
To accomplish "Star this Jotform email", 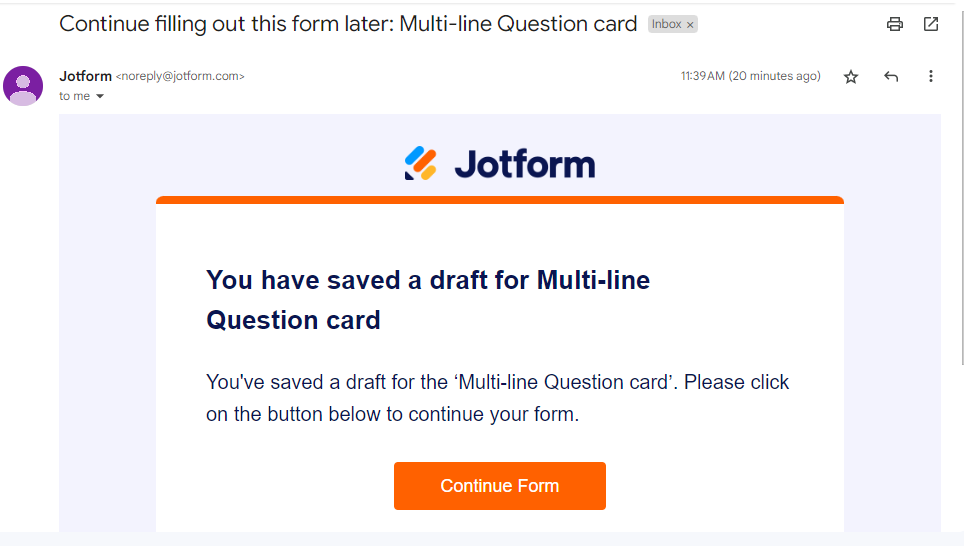I will tap(851, 77).
